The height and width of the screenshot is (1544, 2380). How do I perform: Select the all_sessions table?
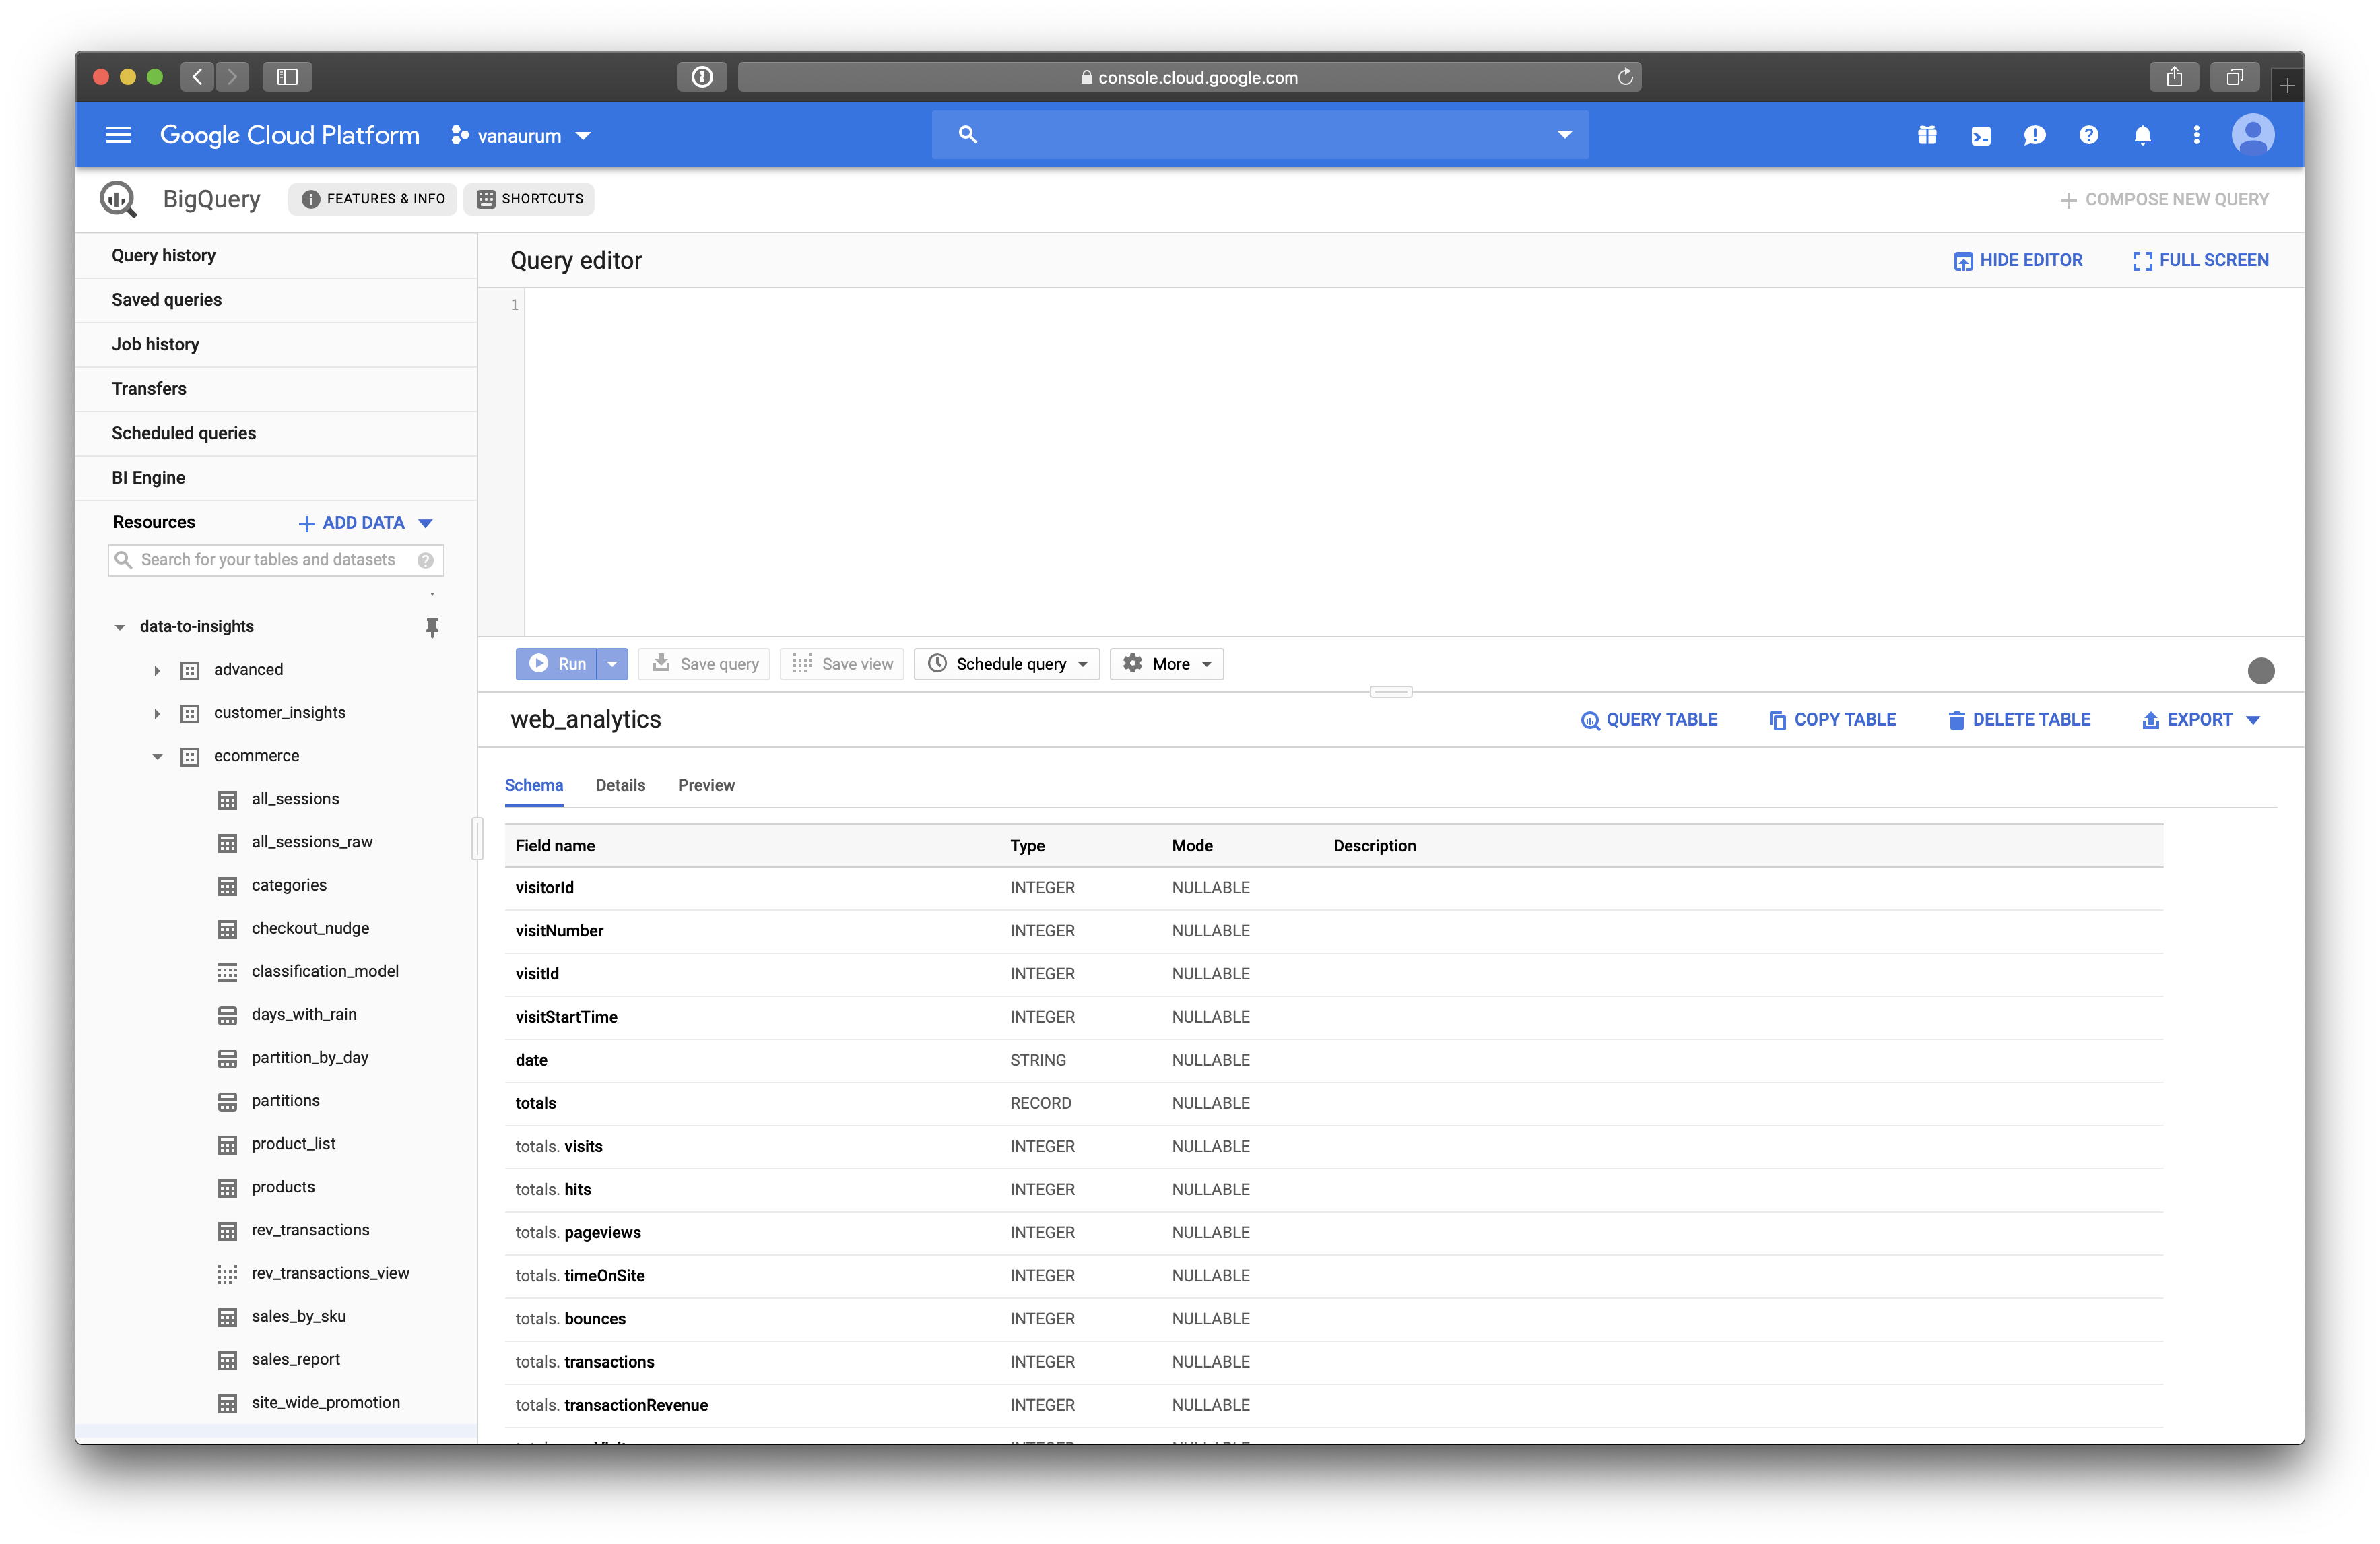[295, 800]
